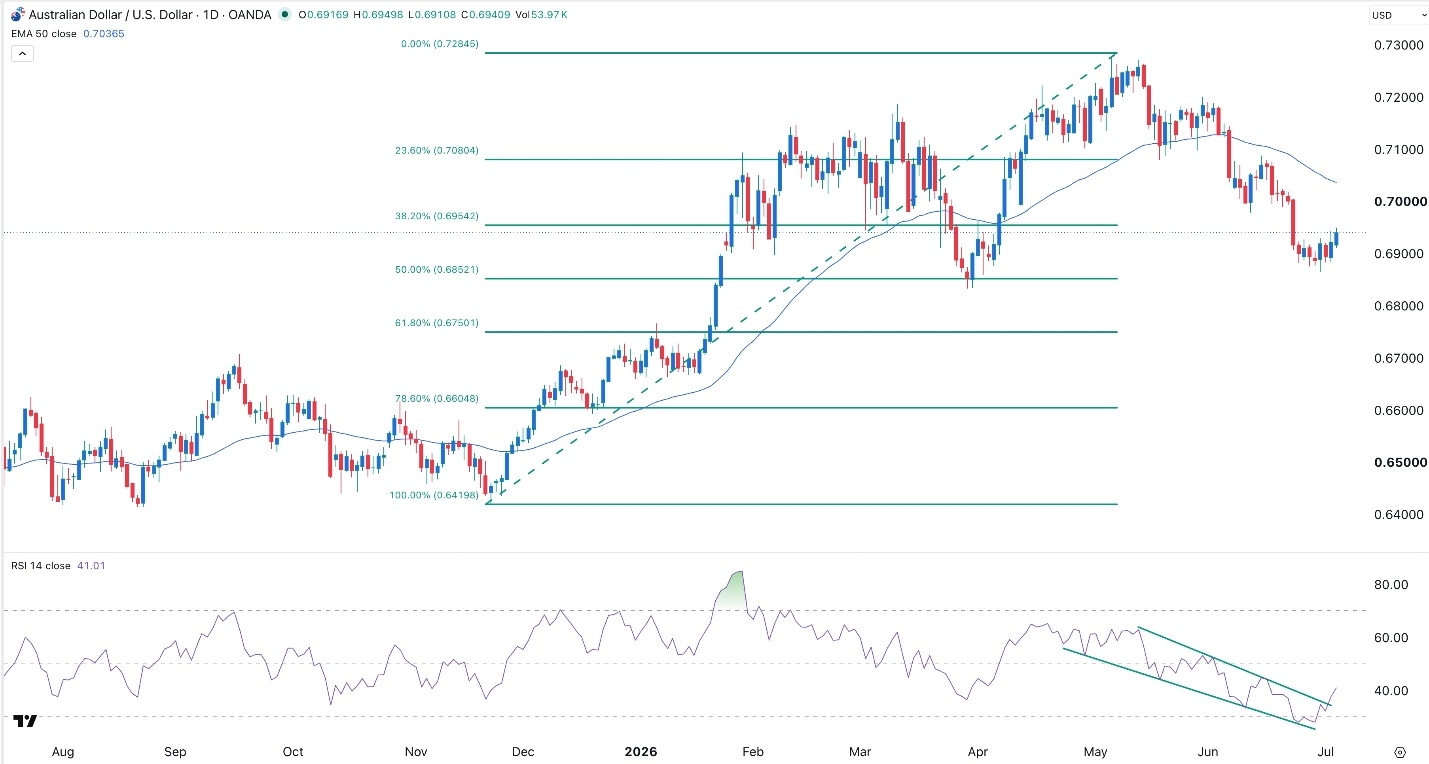
Task: Click the TradingView logo in RSI pane
Action: click(26, 720)
